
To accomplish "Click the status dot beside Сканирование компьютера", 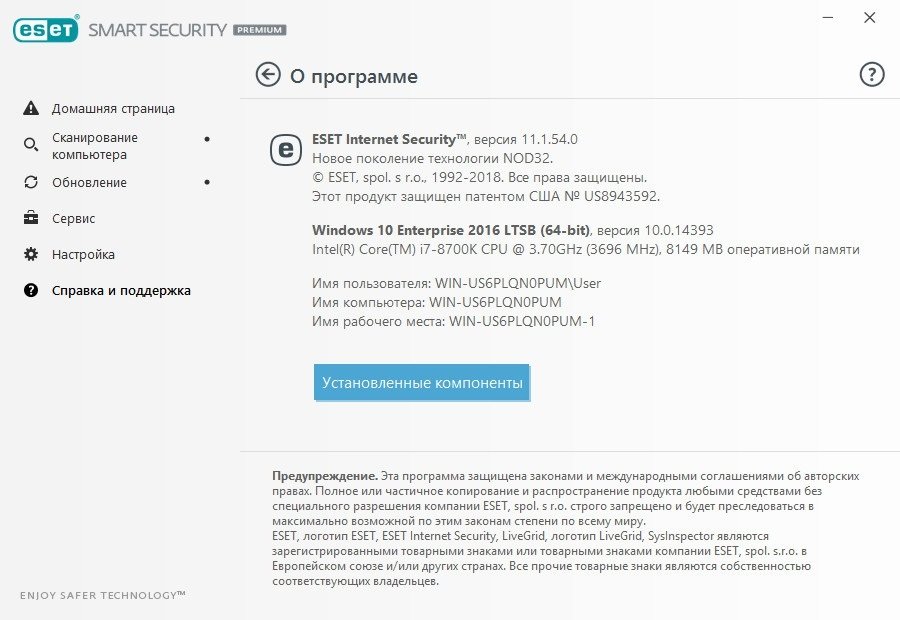I will pos(207,138).
